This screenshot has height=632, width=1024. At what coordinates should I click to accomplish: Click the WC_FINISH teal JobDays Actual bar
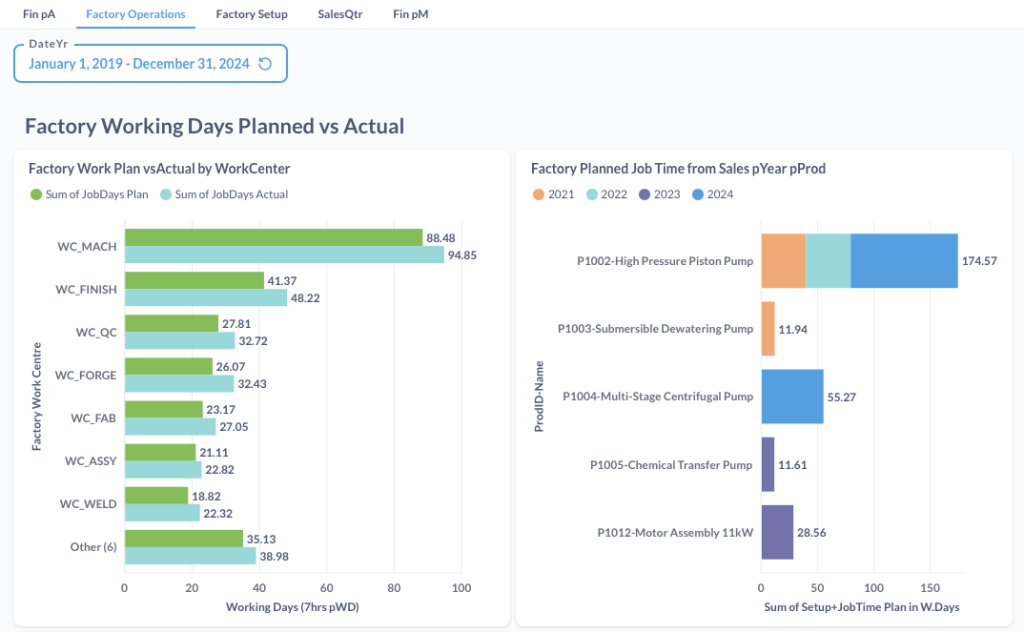click(x=205, y=298)
